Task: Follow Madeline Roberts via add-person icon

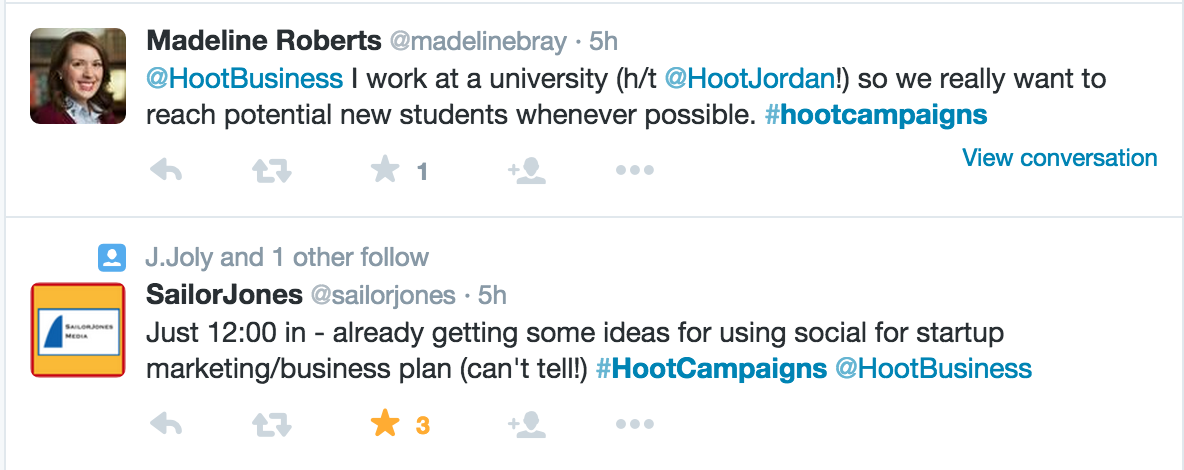Action: pyautogui.click(x=527, y=171)
